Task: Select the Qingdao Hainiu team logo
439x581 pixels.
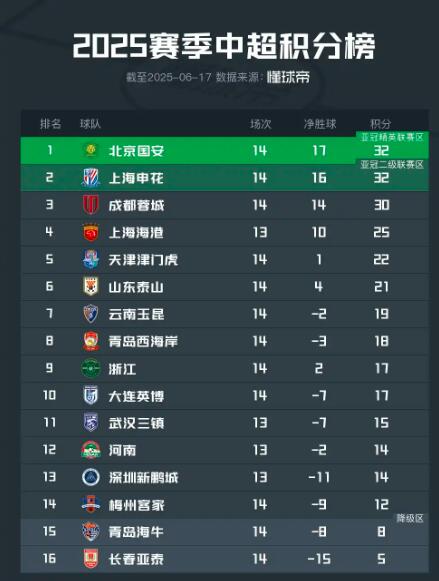Action: [91, 532]
